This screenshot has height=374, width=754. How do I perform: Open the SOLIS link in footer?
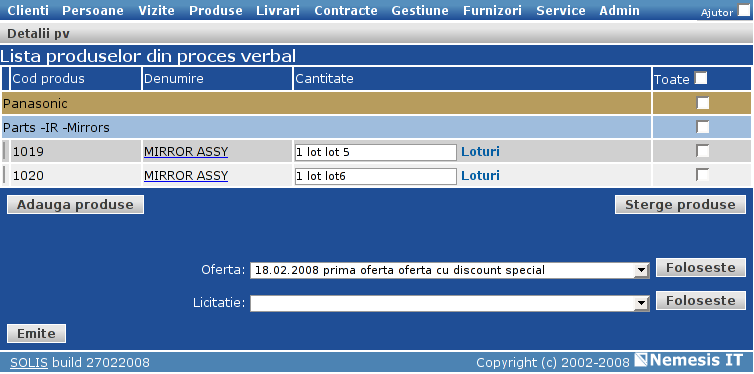pyautogui.click(x=29, y=362)
